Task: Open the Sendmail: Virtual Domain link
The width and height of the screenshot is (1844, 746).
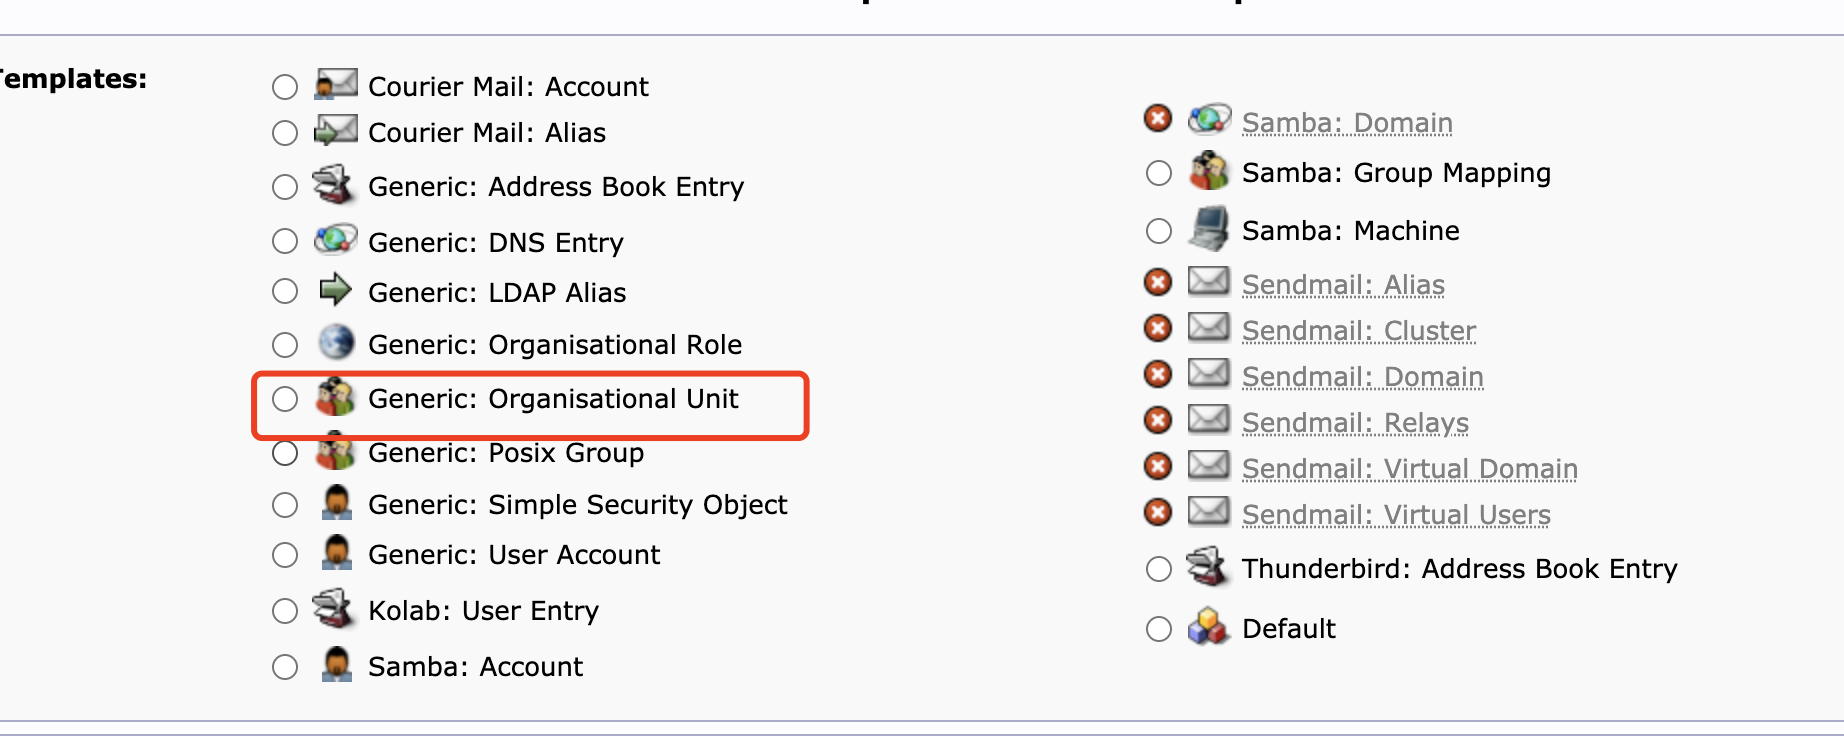Action: (1410, 469)
